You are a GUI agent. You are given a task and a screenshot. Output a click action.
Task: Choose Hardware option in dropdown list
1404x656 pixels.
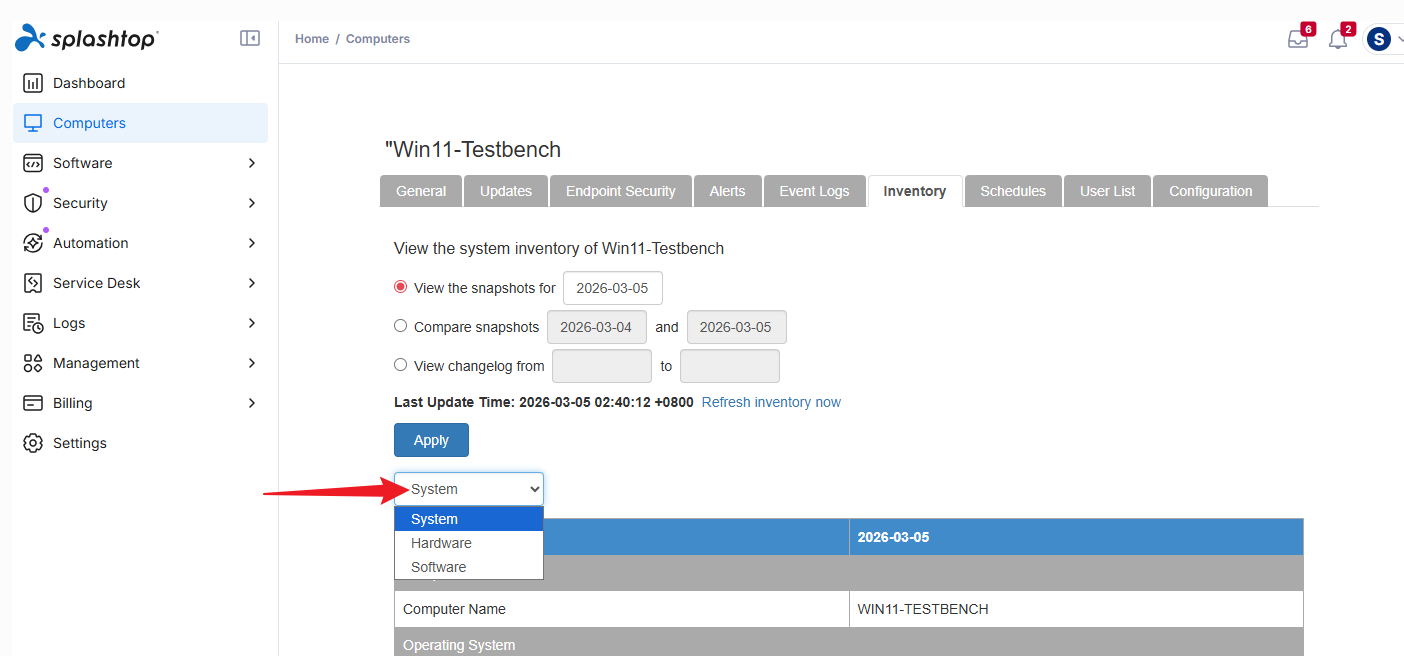pos(469,543)
